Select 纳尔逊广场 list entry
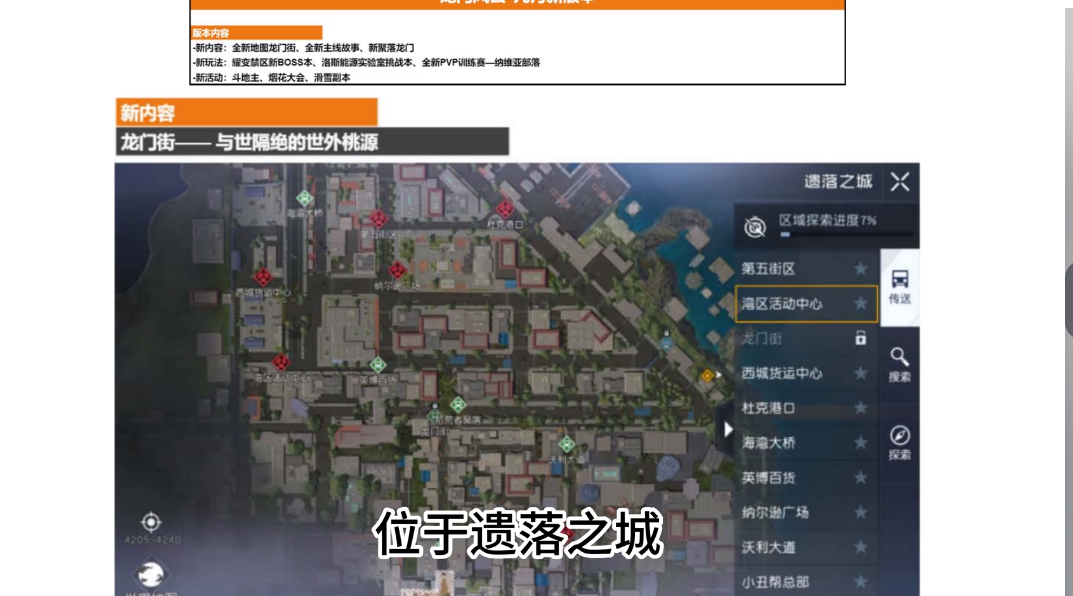1073x596 pixels. (x=806, y=513)
